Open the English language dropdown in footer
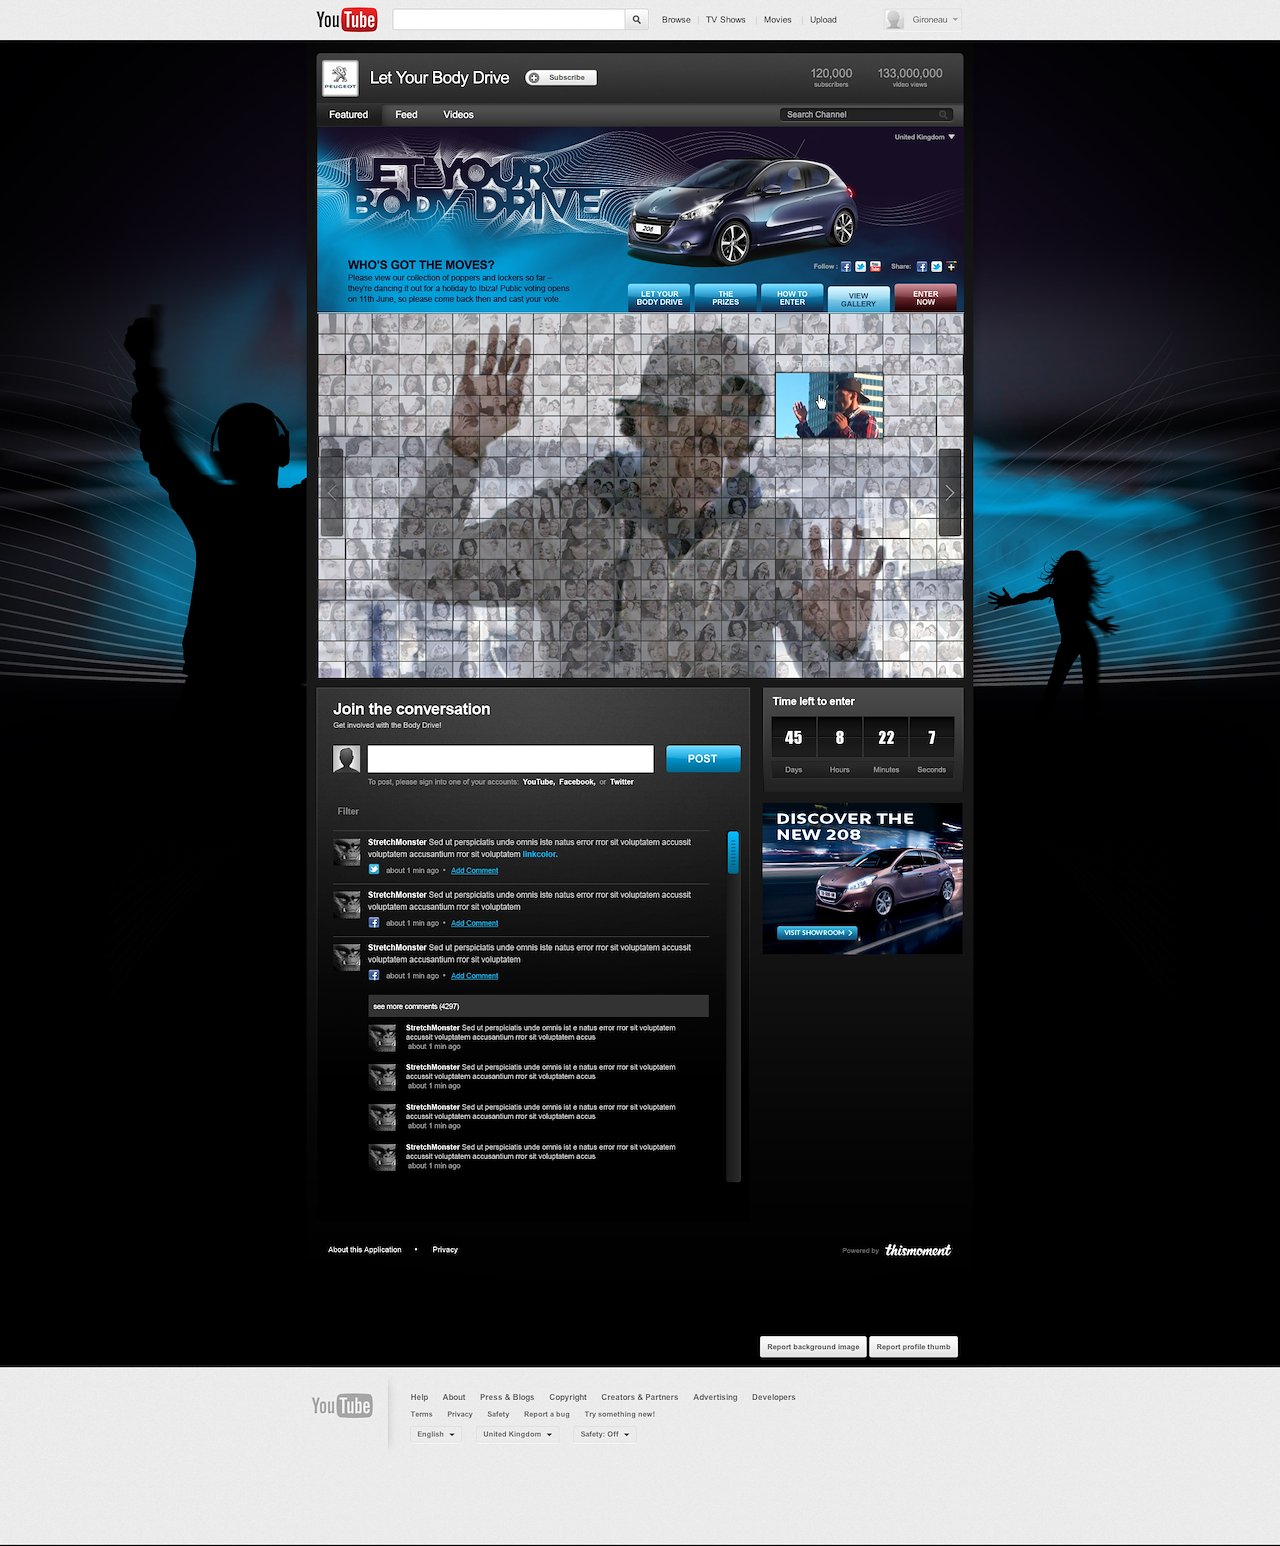Screen dimensions: 1280x1546 click(436, 1434)
